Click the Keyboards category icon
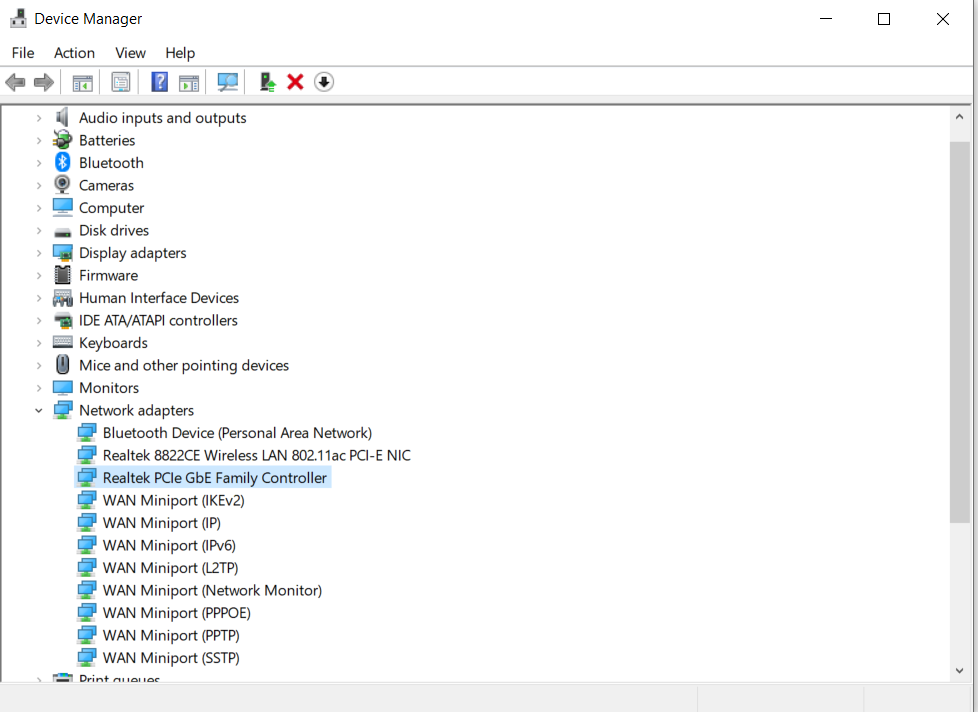The width and height of the screenshot is (978, 712). tap(62, 342)
